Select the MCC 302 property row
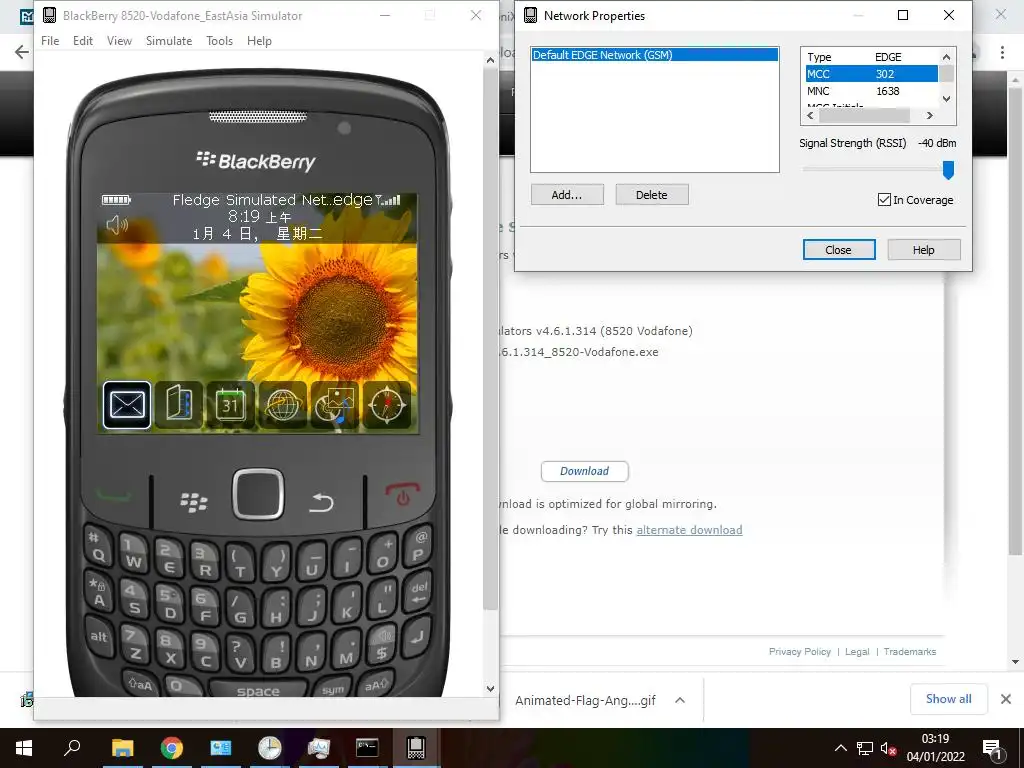 871,74
